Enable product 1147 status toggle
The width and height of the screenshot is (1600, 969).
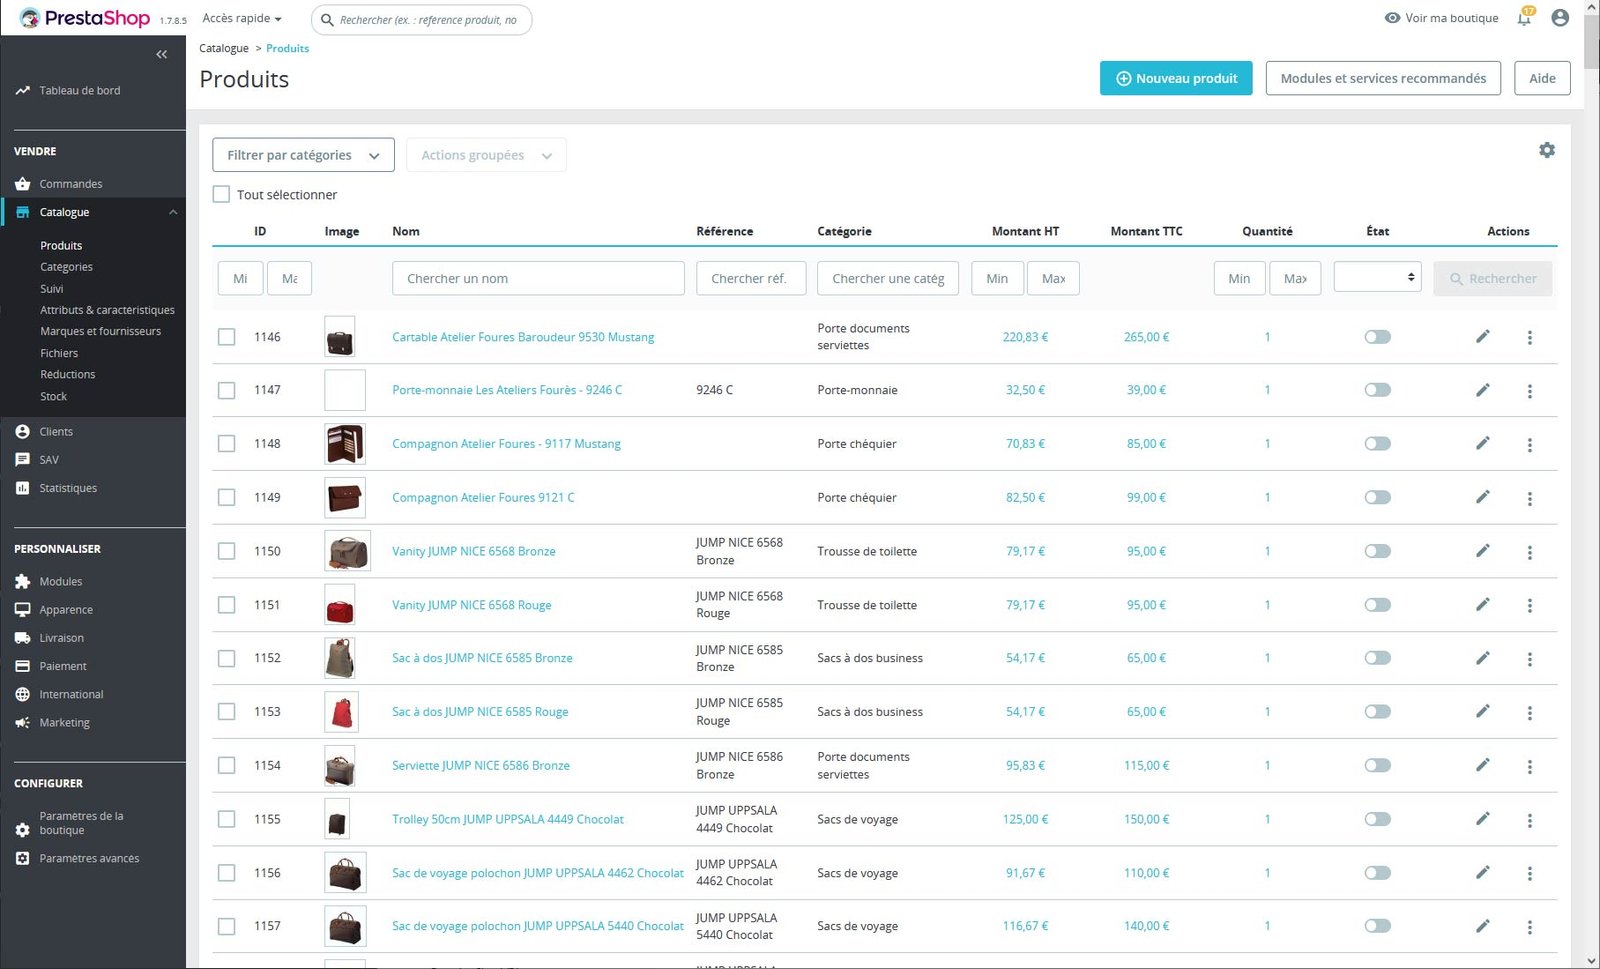coord(1377,390)
